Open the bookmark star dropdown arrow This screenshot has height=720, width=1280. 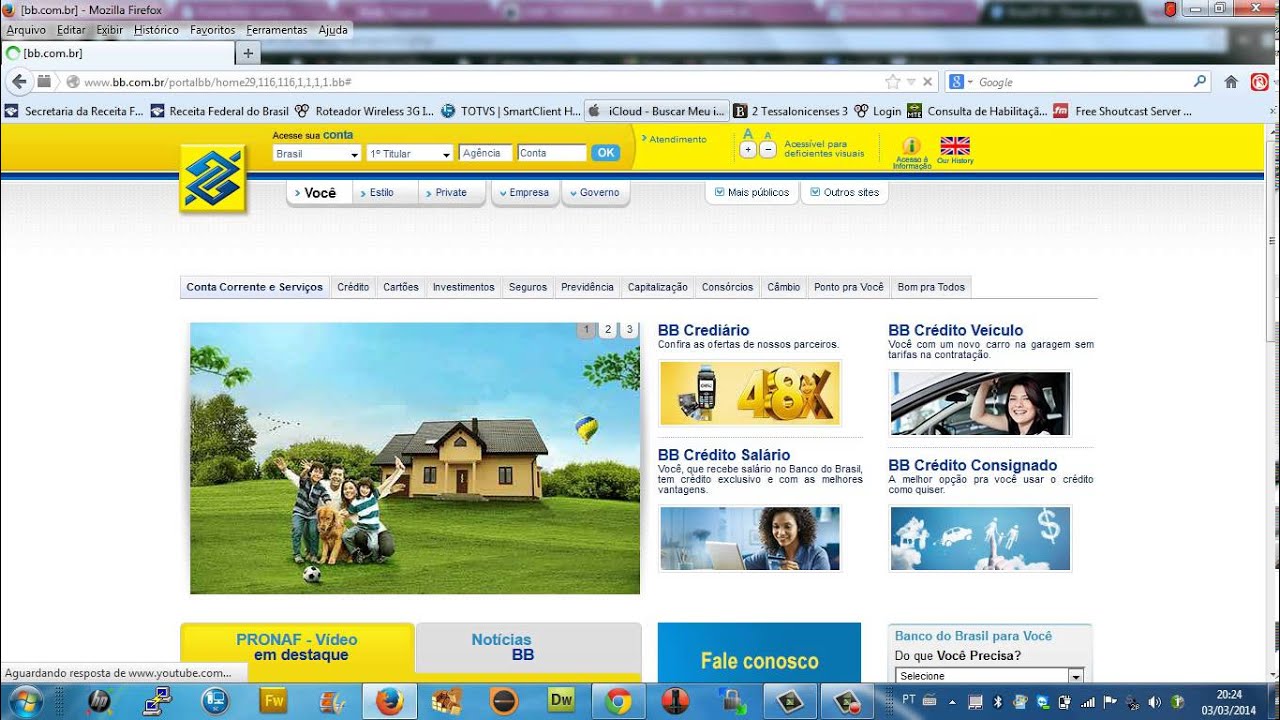point(909,82)
